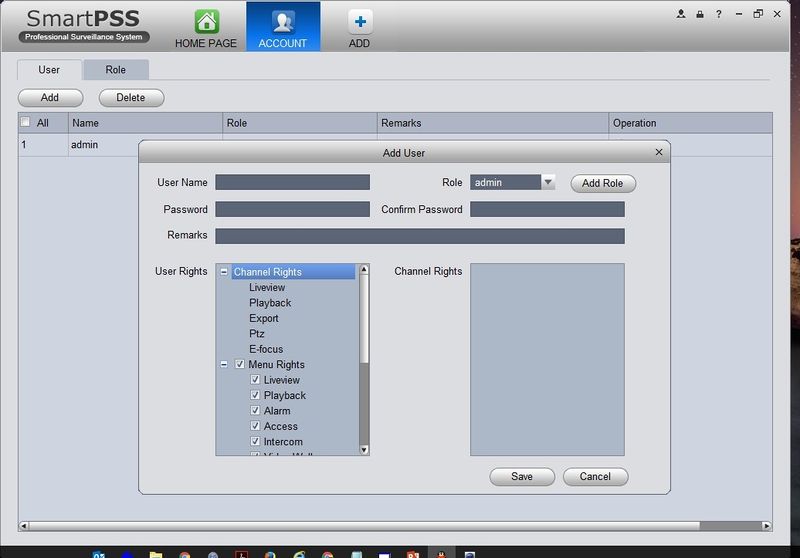Viewport: 800px width, 558px height.
Task: Check the All users checkbox in table header
Action: 26,123
